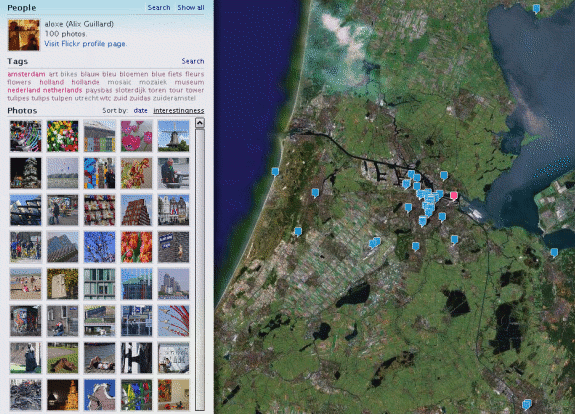The image size is (575, 414).
Task: Select the amsterdam tag
Action: click(x=26, y=74)
